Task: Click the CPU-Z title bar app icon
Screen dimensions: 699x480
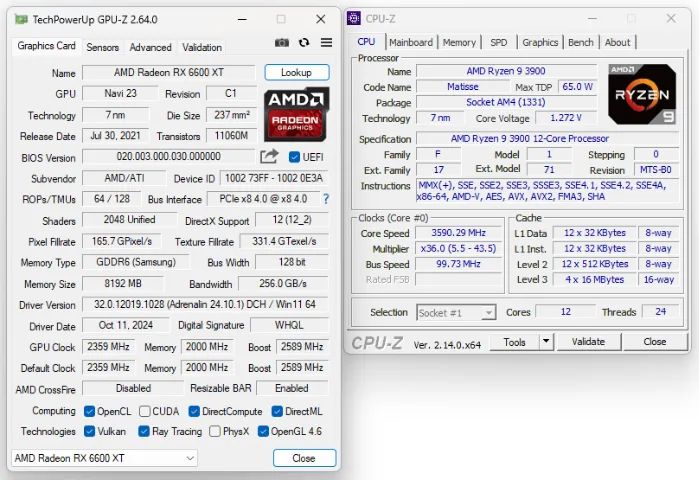Action: point(354,18)
